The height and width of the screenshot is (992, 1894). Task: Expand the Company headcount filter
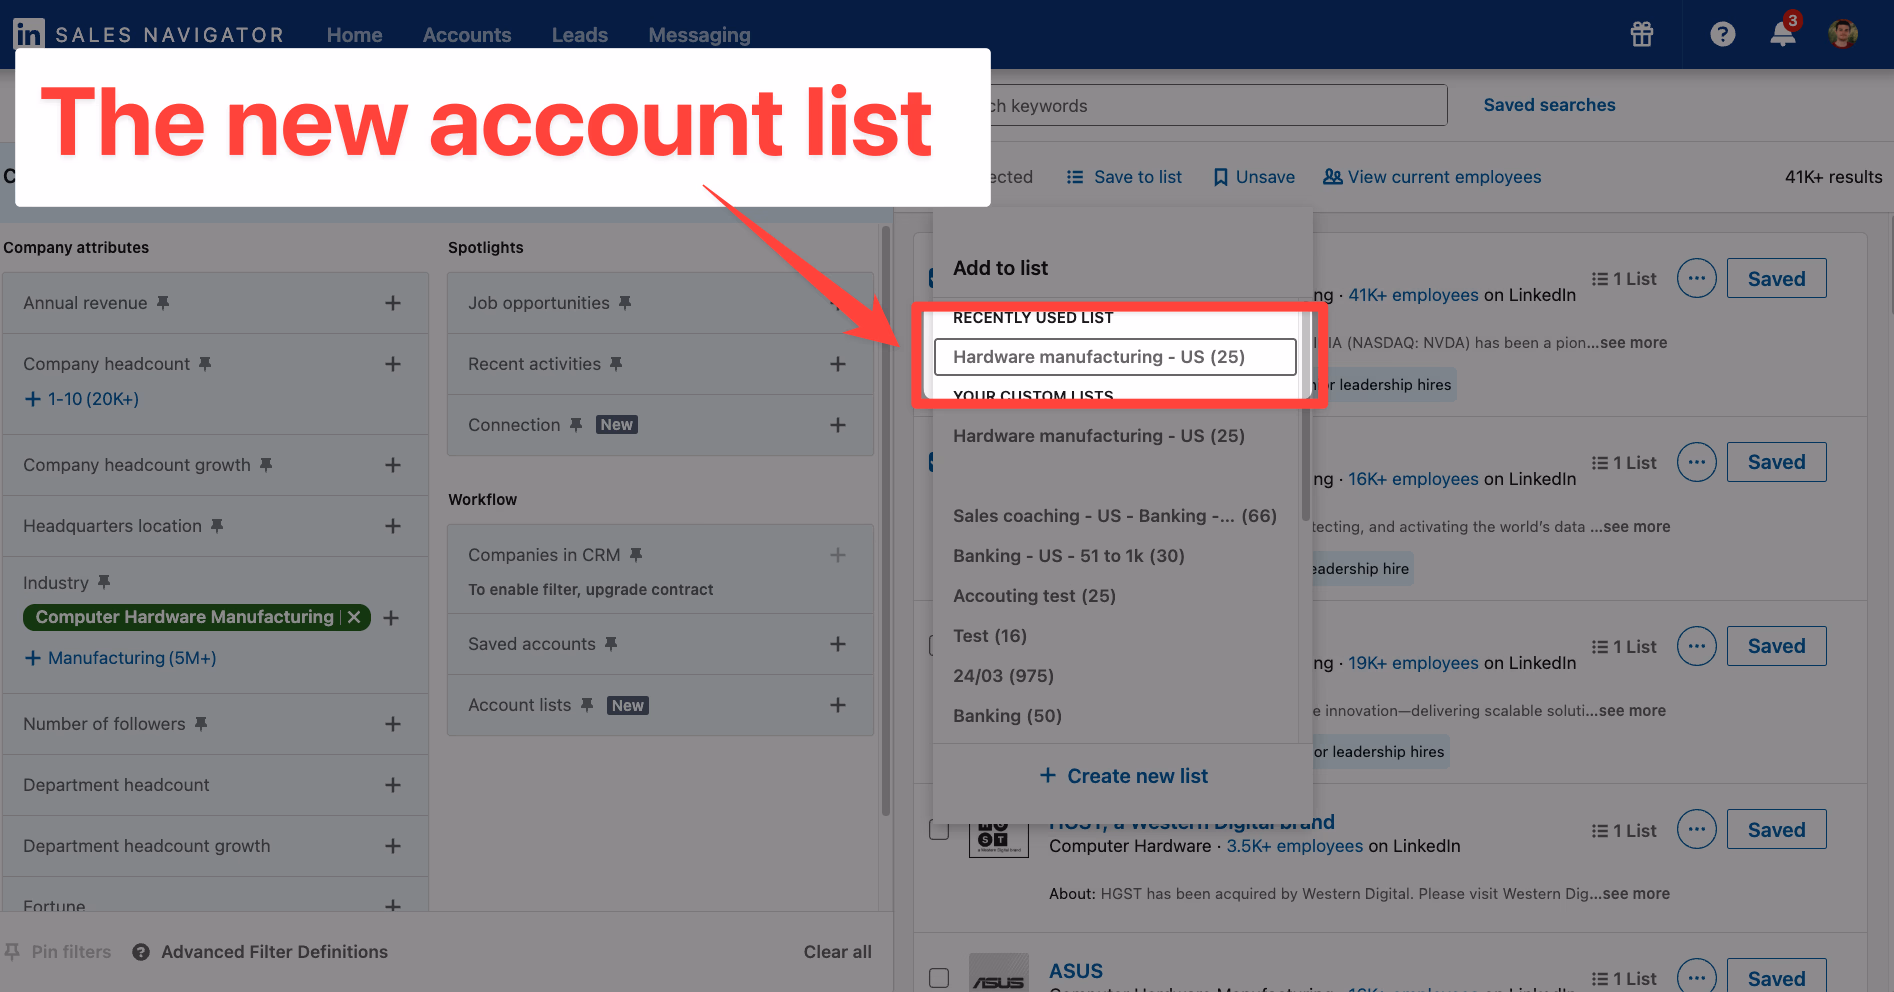(393, 364)
